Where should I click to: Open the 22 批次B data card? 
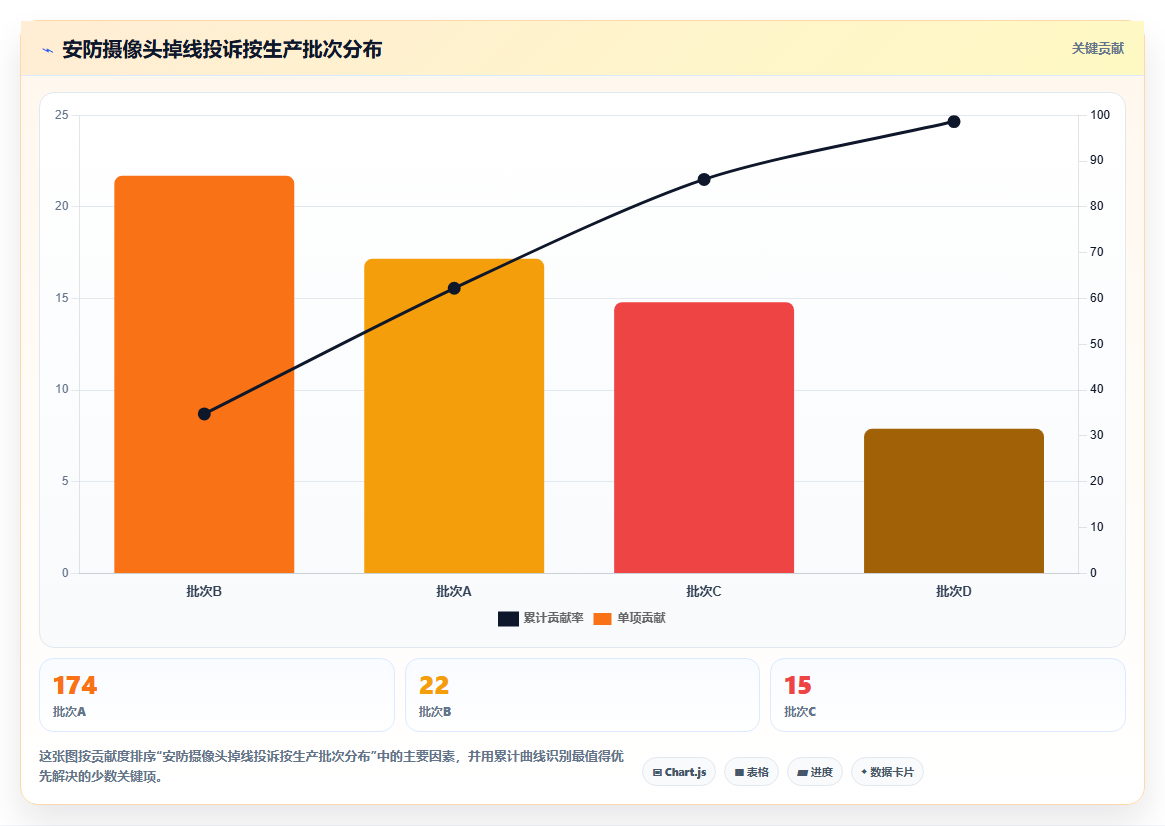click(x=582, y=695)
